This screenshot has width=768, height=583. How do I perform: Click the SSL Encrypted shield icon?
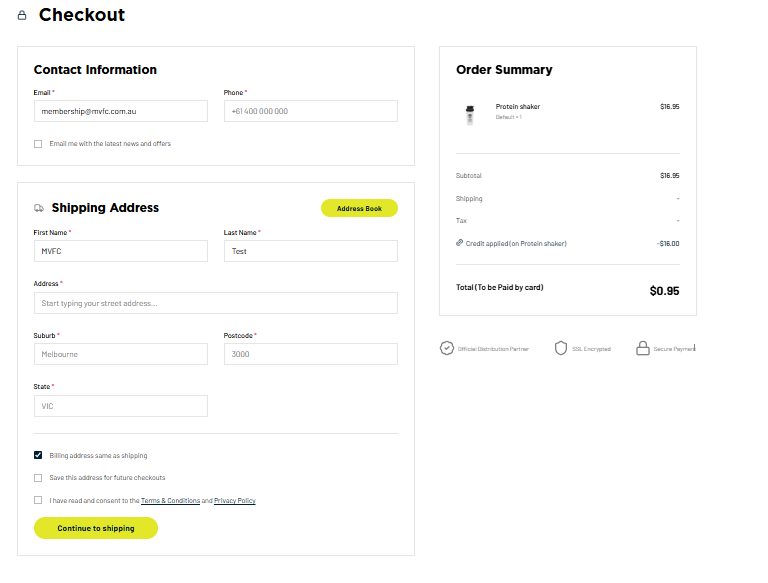(561, 348)
